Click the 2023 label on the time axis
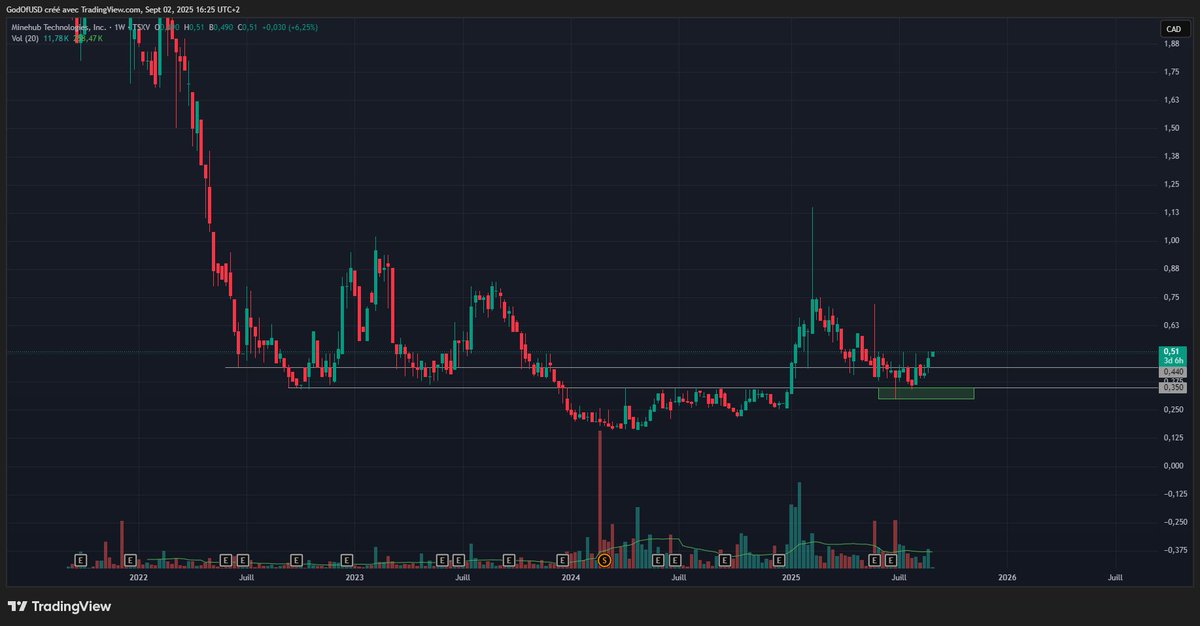 coord(354,577)
